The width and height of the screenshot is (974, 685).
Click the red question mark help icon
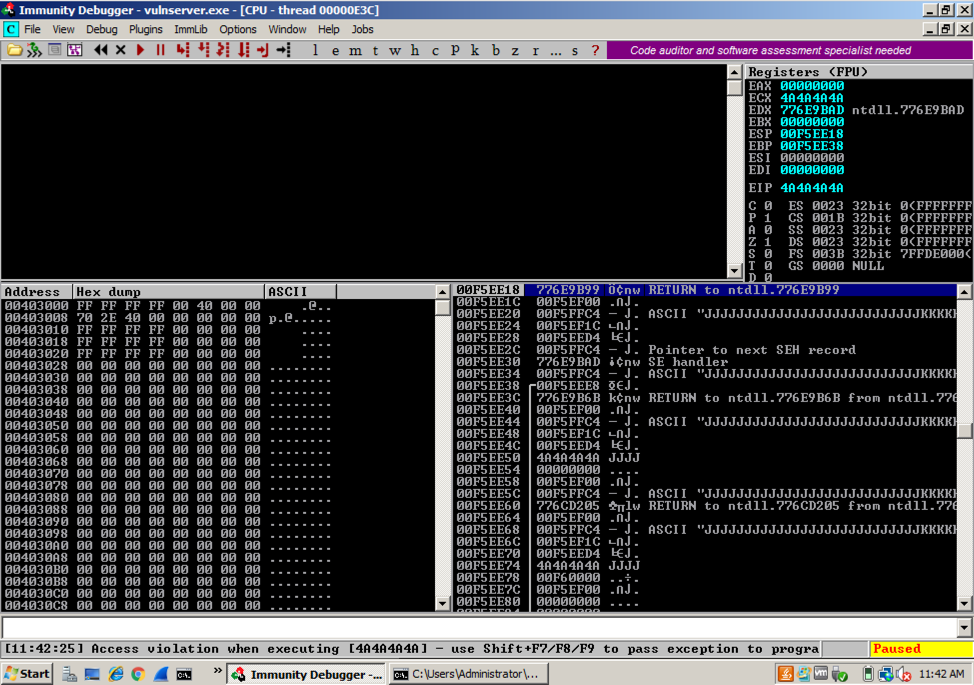[x=595, y=50]
